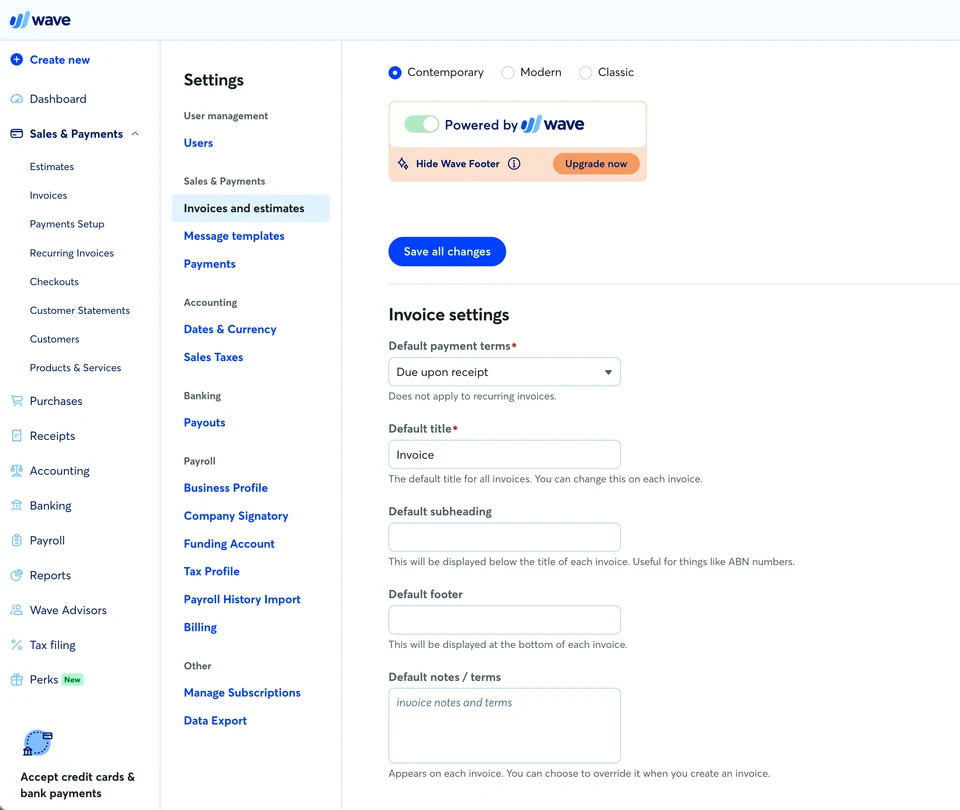The height and width of the screenshot is (810, 960).
Task: Open Checkouts in sidebar
Action: pos(54,282)
